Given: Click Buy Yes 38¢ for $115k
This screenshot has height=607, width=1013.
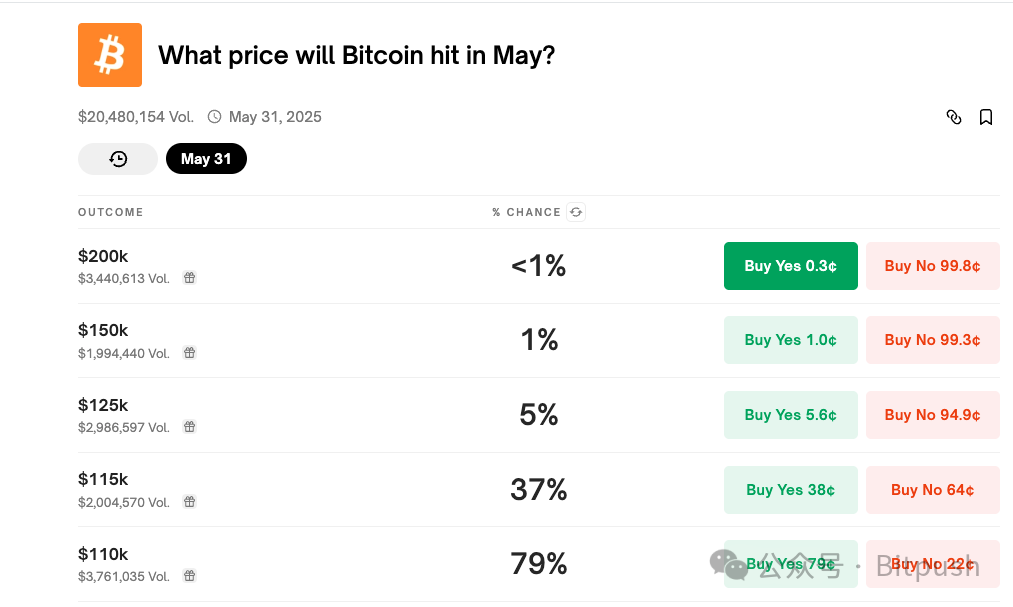Looking at the screenshot, I should coord(790,490).
